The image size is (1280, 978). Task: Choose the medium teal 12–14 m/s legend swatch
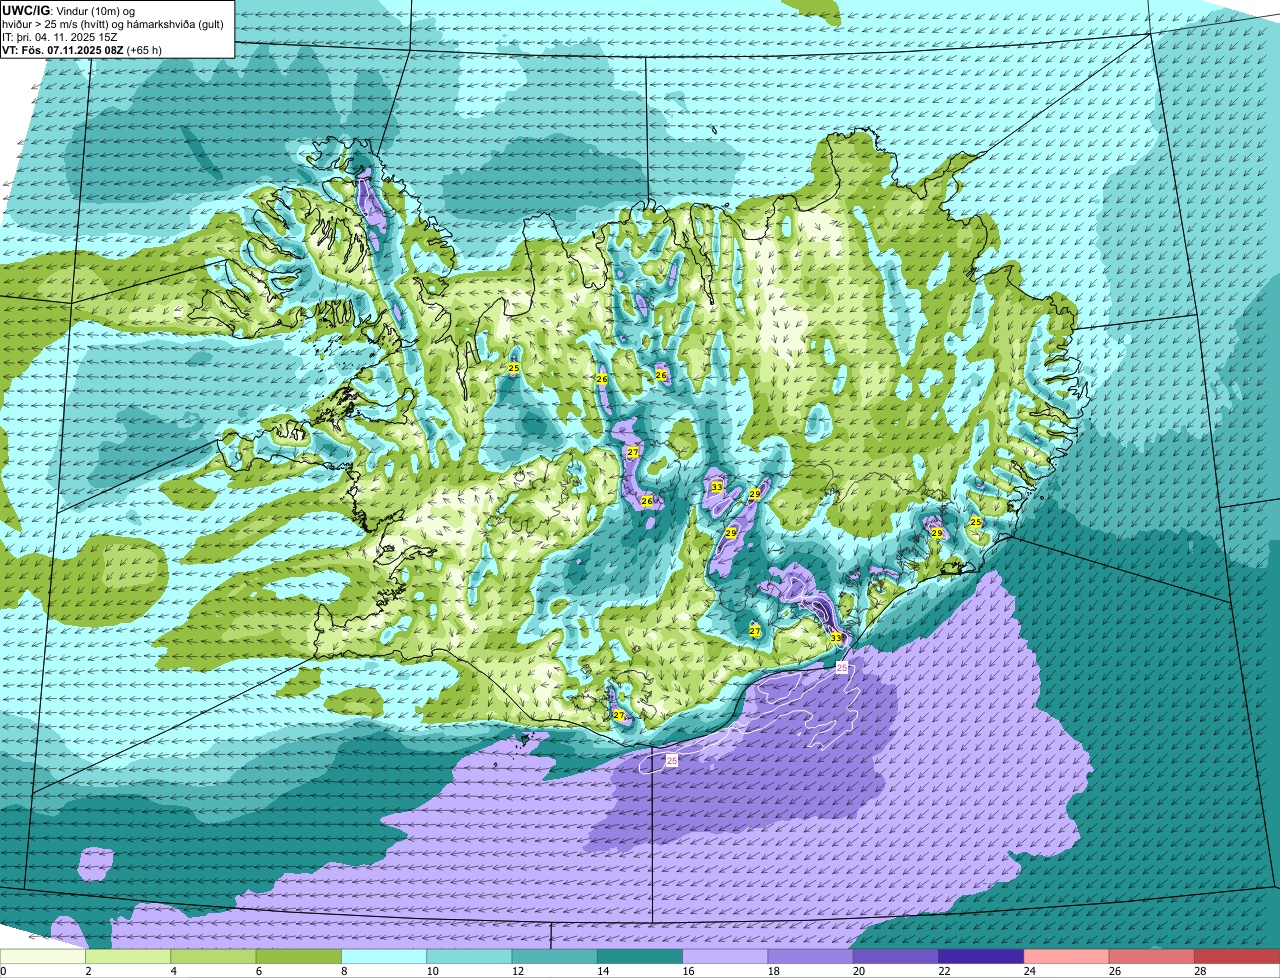[555, 956]
